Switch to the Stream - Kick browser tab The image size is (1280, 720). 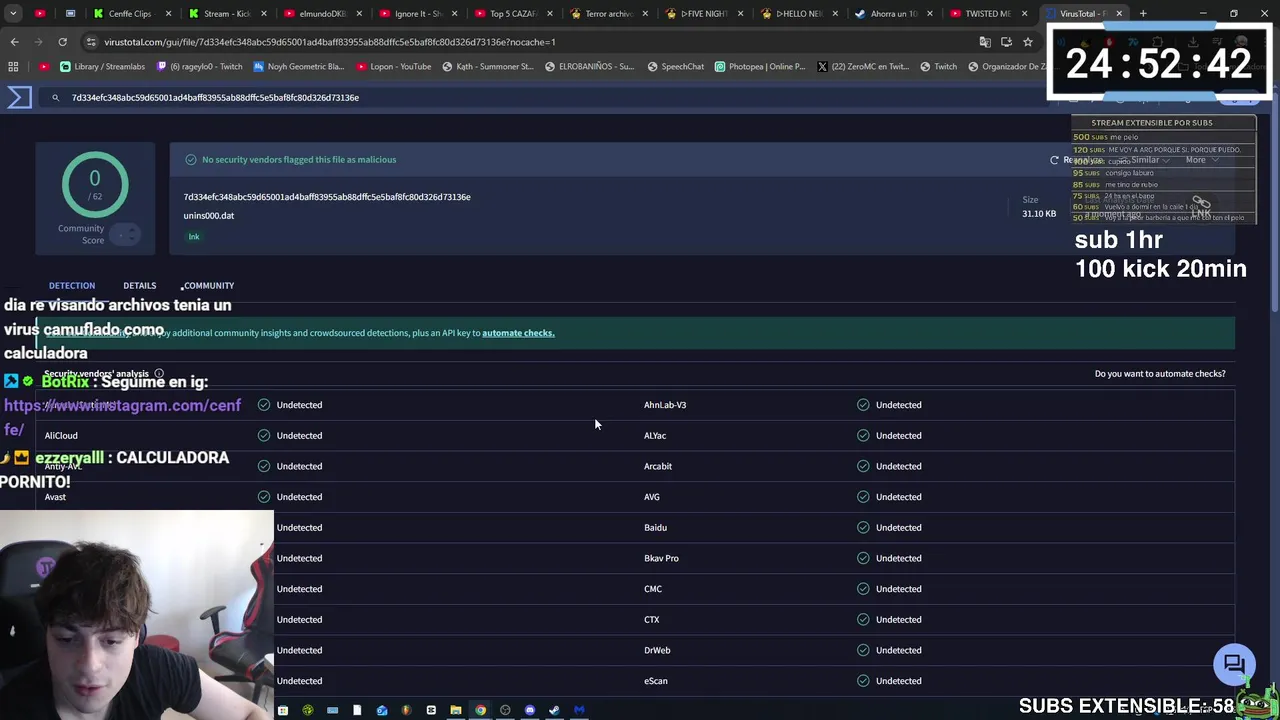[226, 14]
